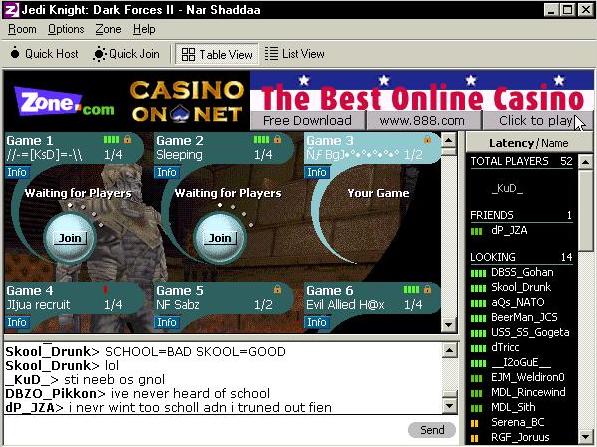Select player dTricc
The height and width of the screenshot is (447, 597).
pyautogui.click(x=505, y=347)
